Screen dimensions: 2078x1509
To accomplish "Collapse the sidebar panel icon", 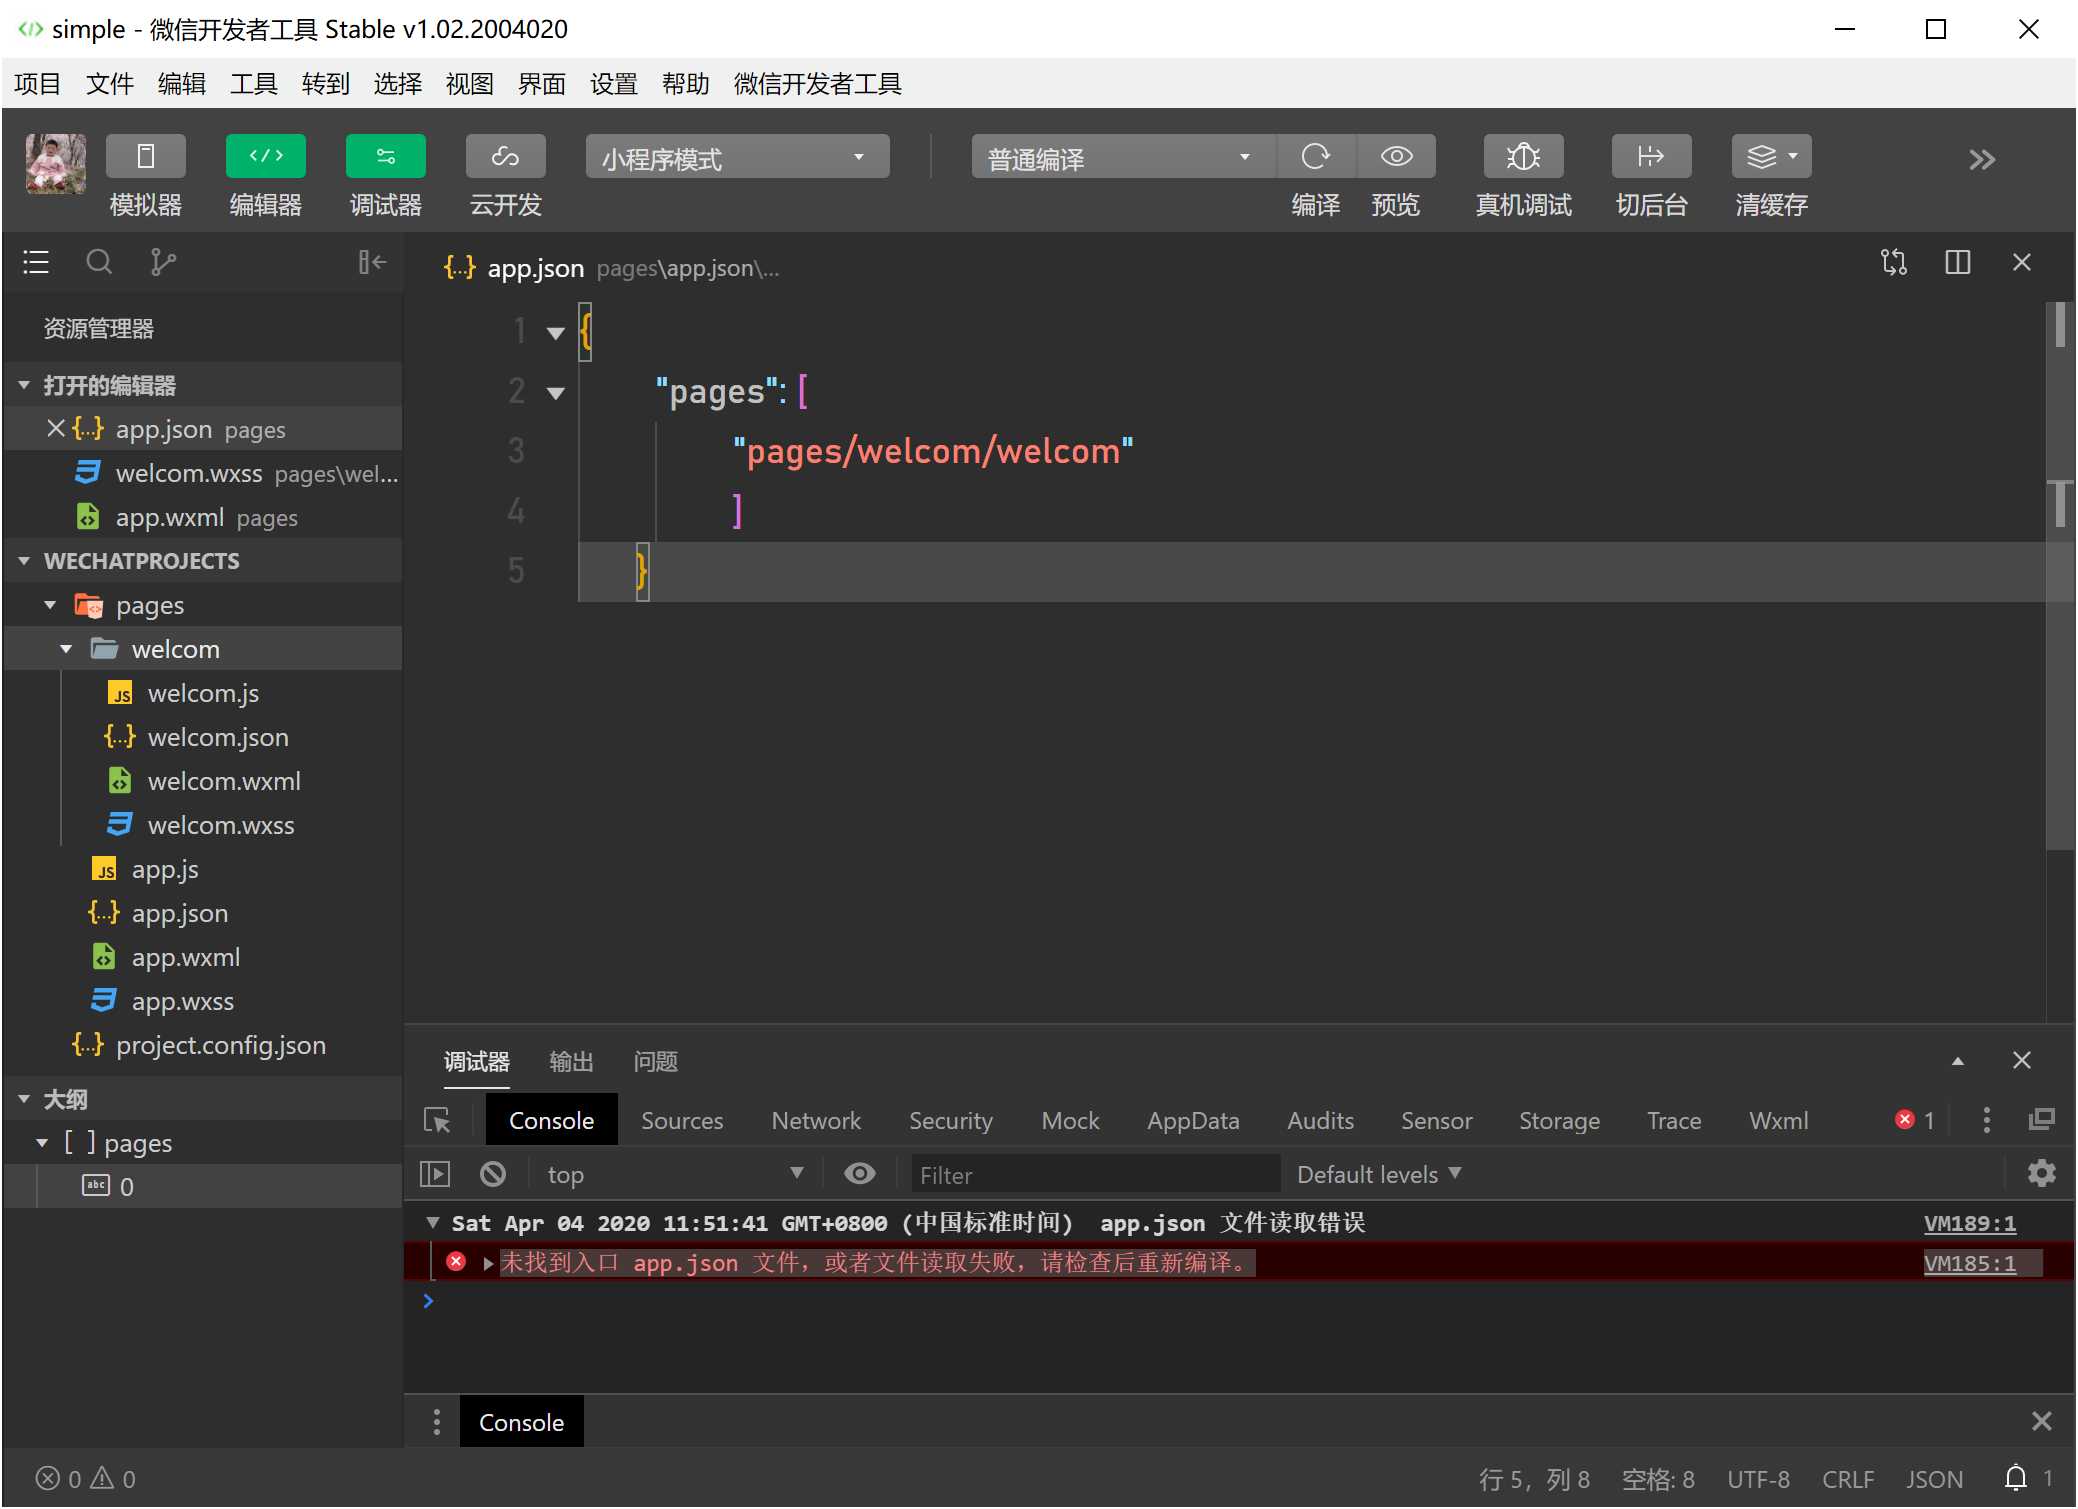I will (372, 262).
